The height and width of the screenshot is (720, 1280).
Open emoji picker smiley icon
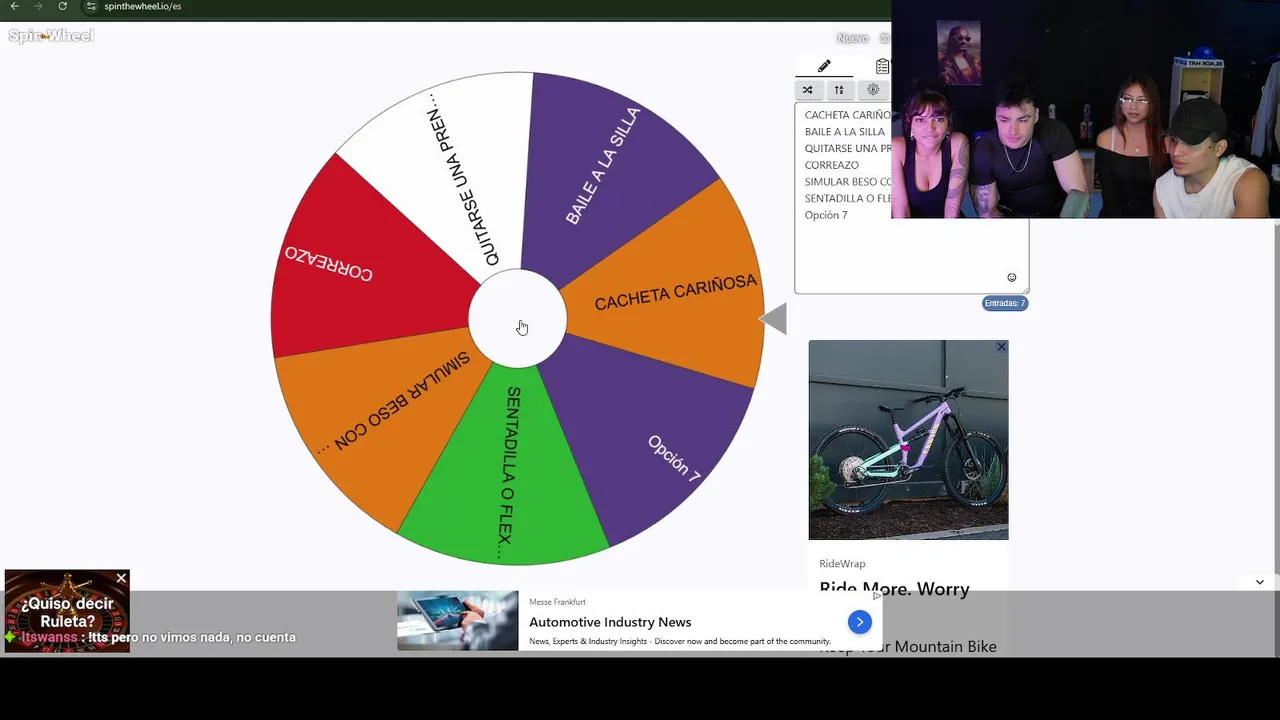pyautogui.click(x=1011, y=278)
